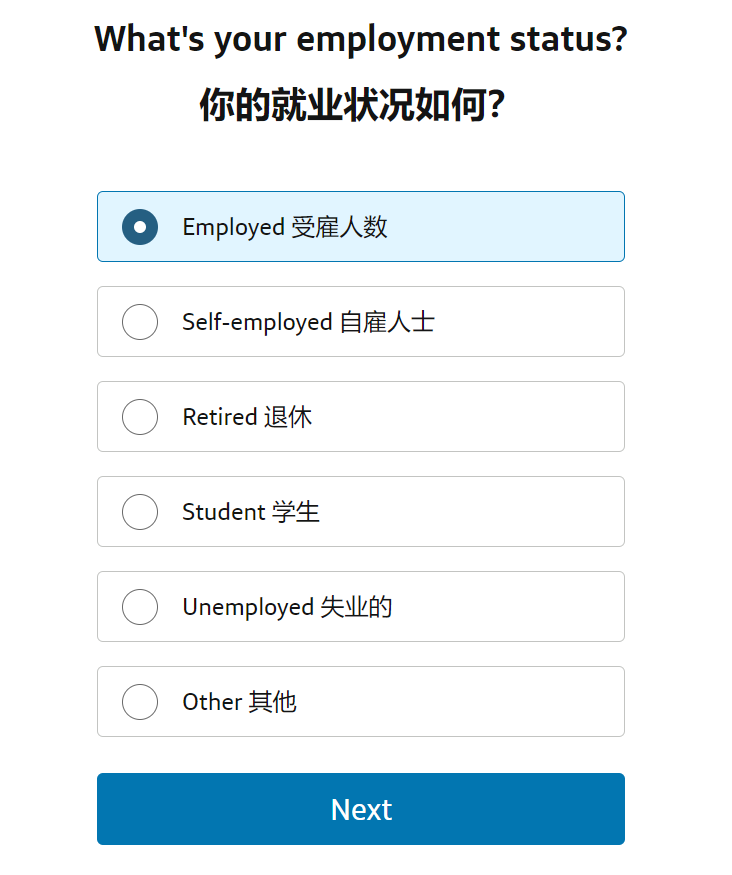Click the Chinese heading 你的就业状况如何?

(351, 105)
